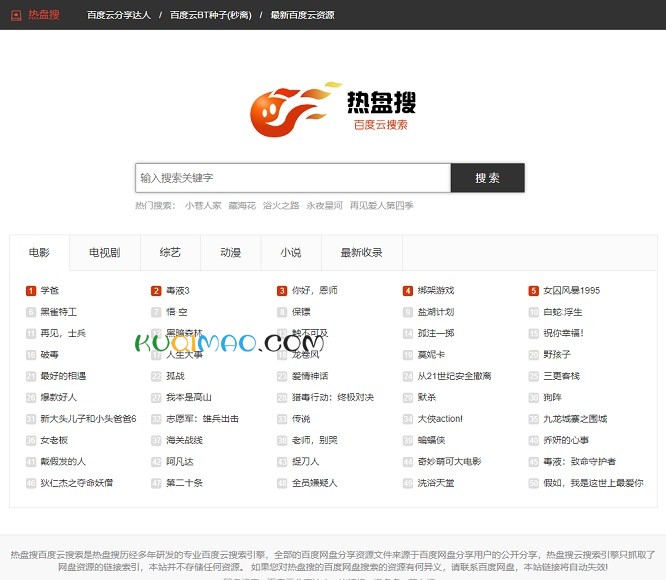Click the 搜索 search button
Screen dimensions: 666x580
click(x=488, y=178)
